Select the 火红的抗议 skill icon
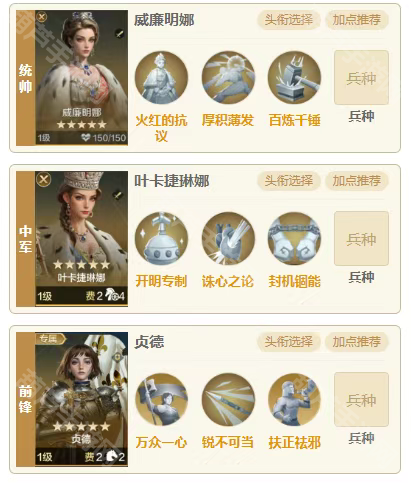Image resolution: width=411 pixels, height=483 pixels. (x=161, y=78)
